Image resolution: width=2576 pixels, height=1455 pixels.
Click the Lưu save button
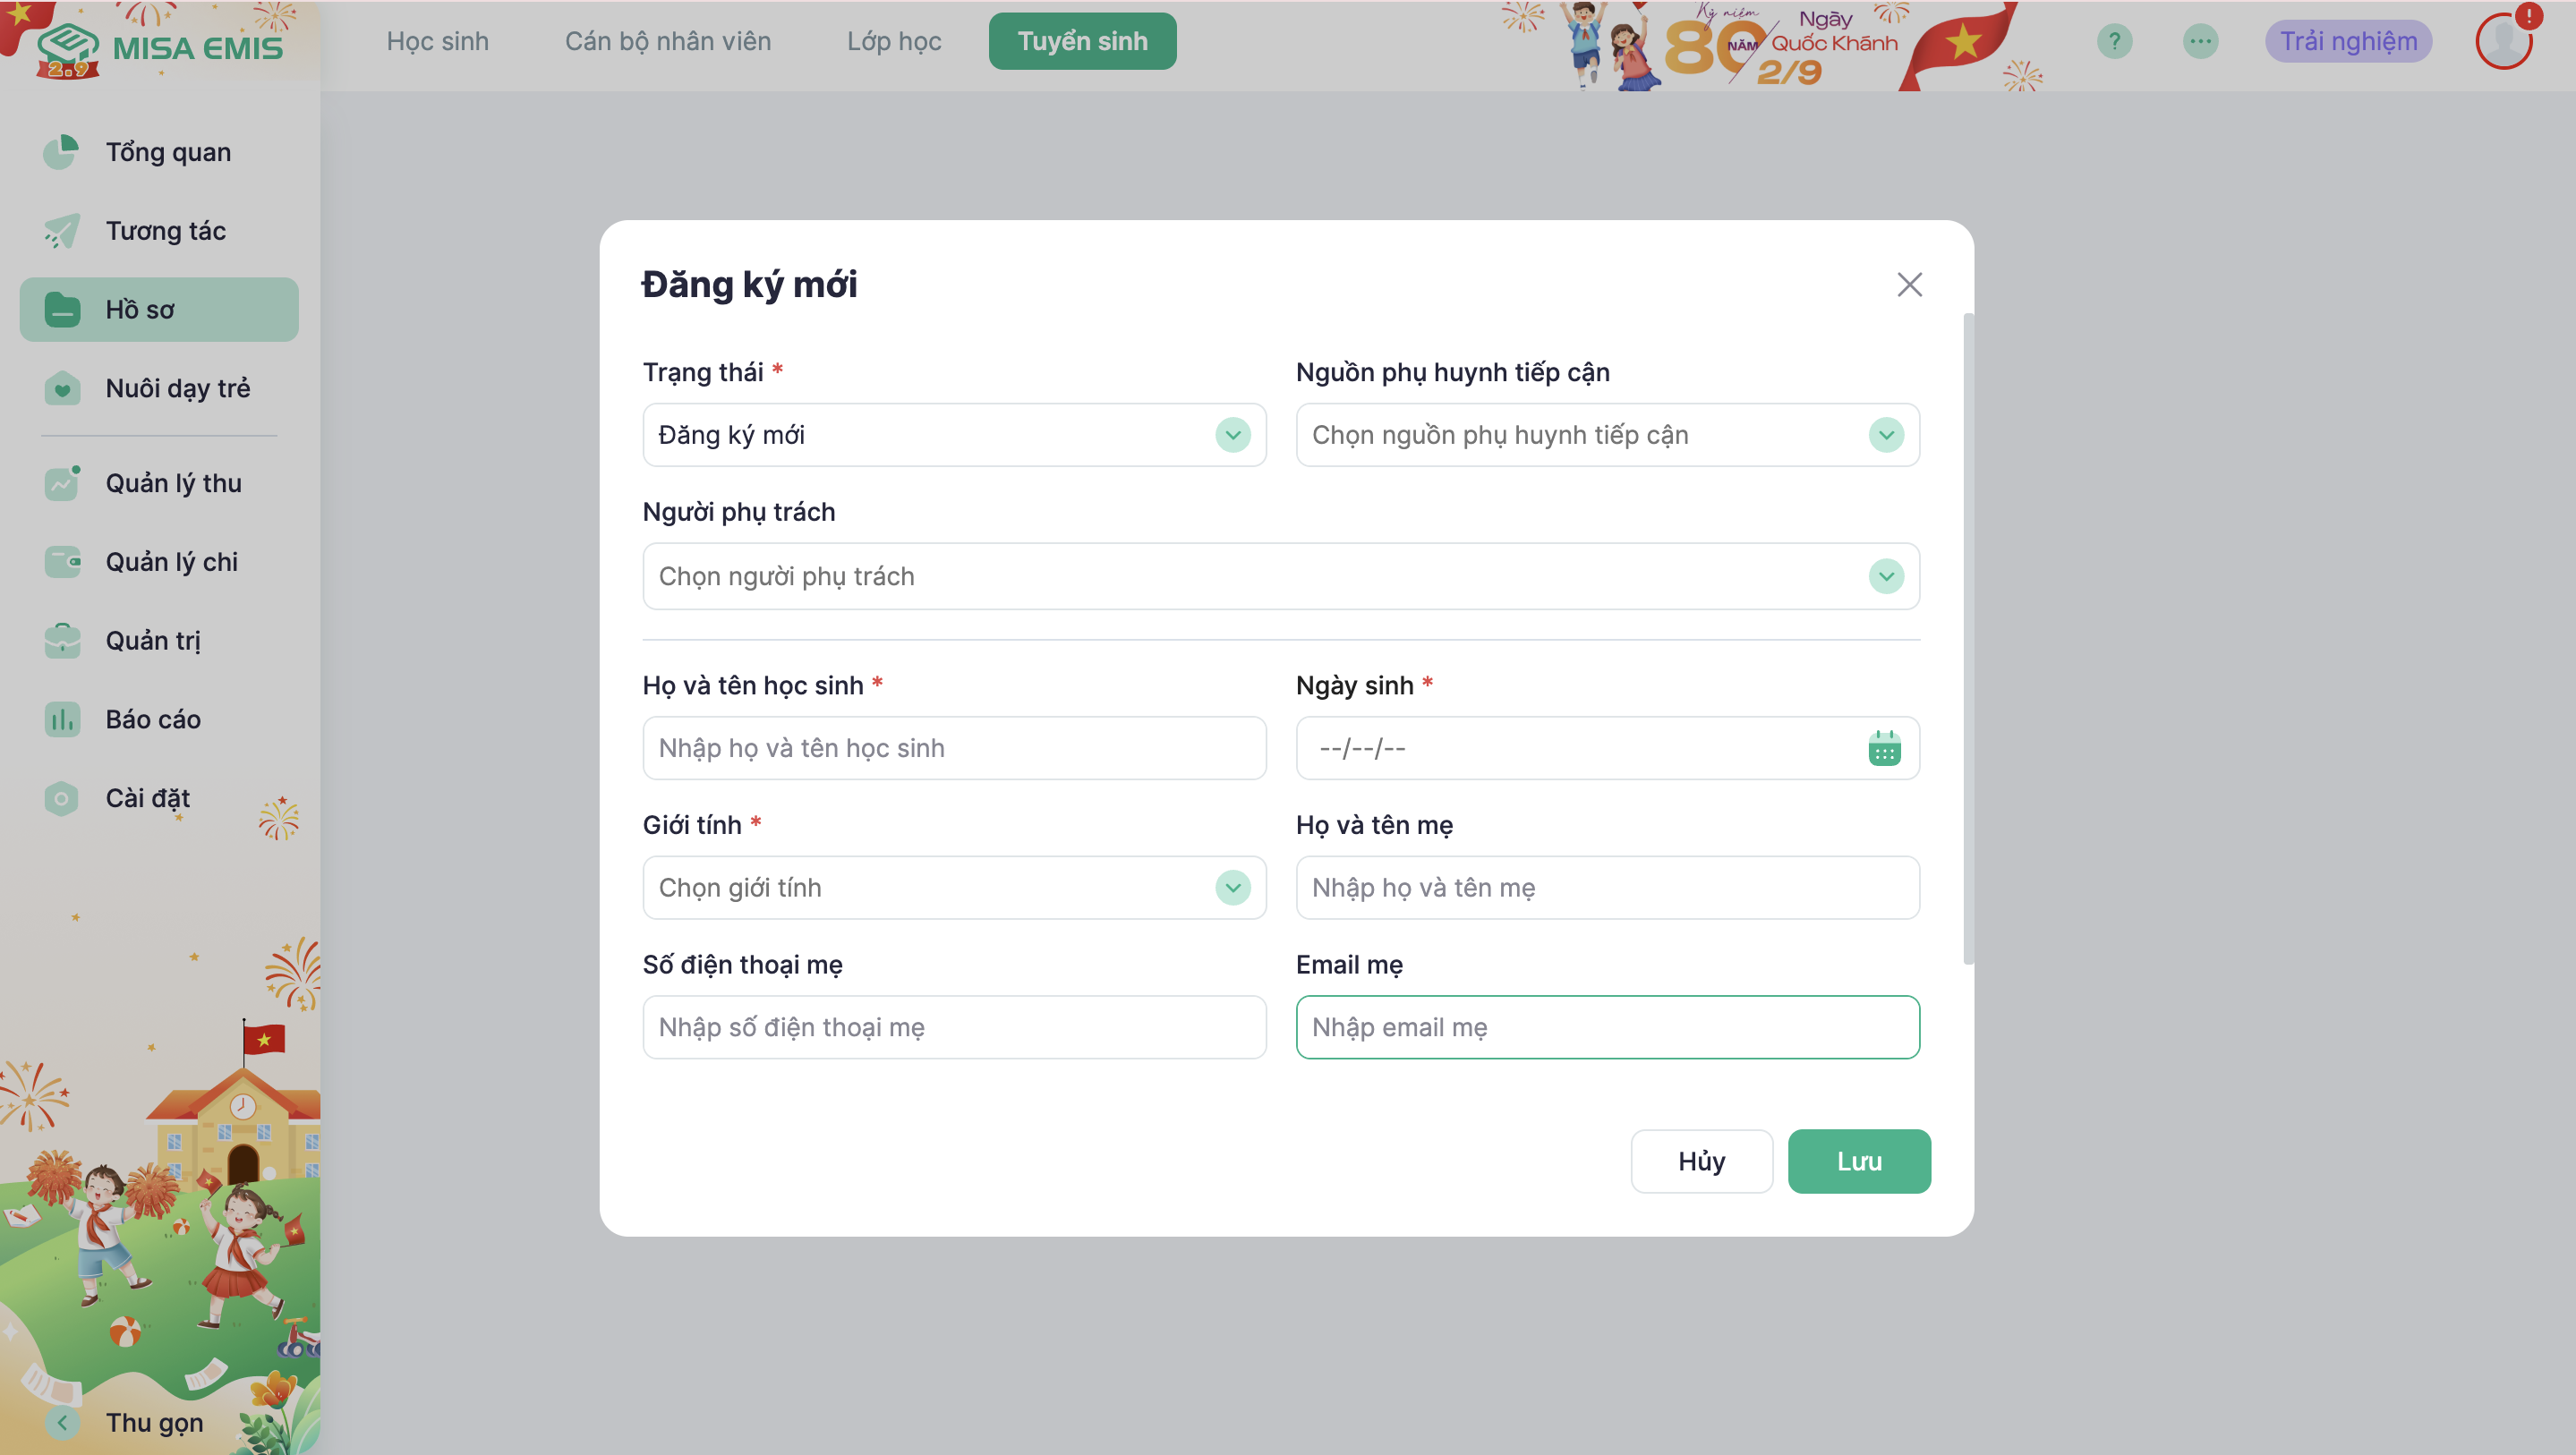point(1859,1161)
